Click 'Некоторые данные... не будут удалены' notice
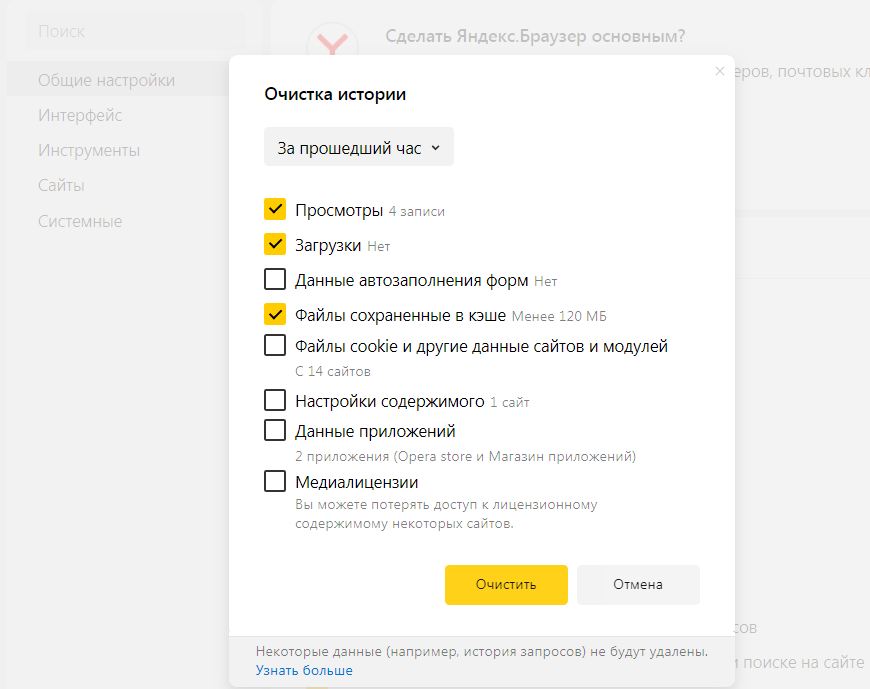 482,651
